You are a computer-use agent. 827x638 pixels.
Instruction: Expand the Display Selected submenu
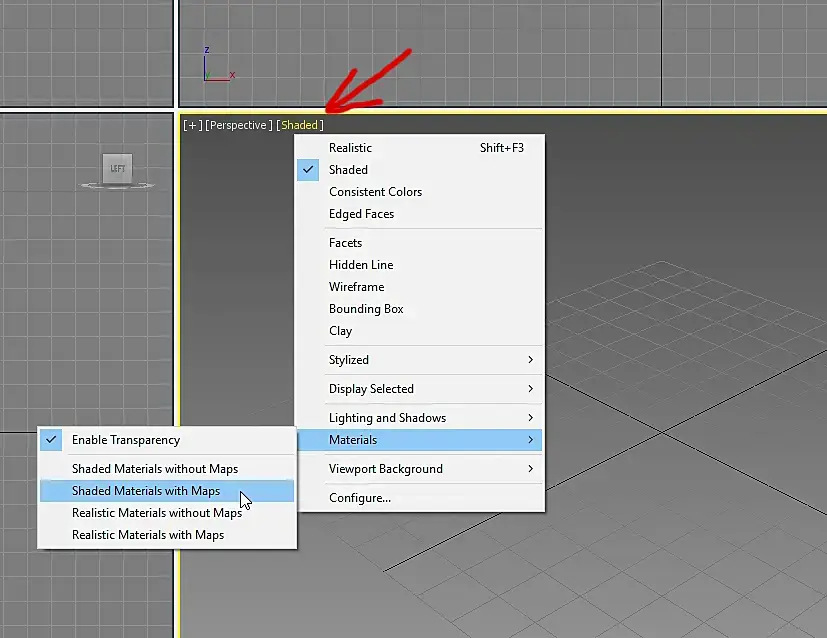pyautogui.click(x=420, y=389)
